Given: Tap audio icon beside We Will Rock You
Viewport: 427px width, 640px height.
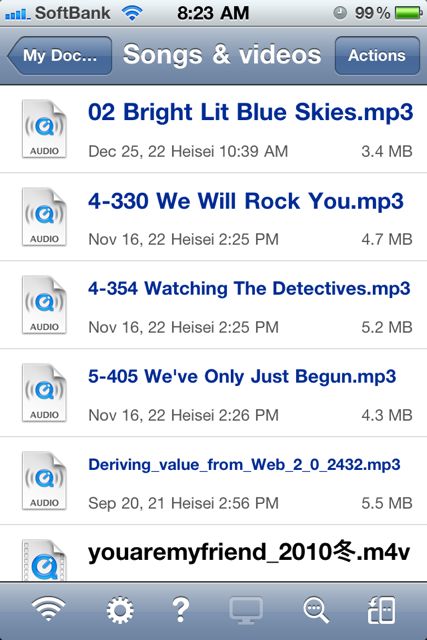Looking at the screenshot, I should pos(44,217).
